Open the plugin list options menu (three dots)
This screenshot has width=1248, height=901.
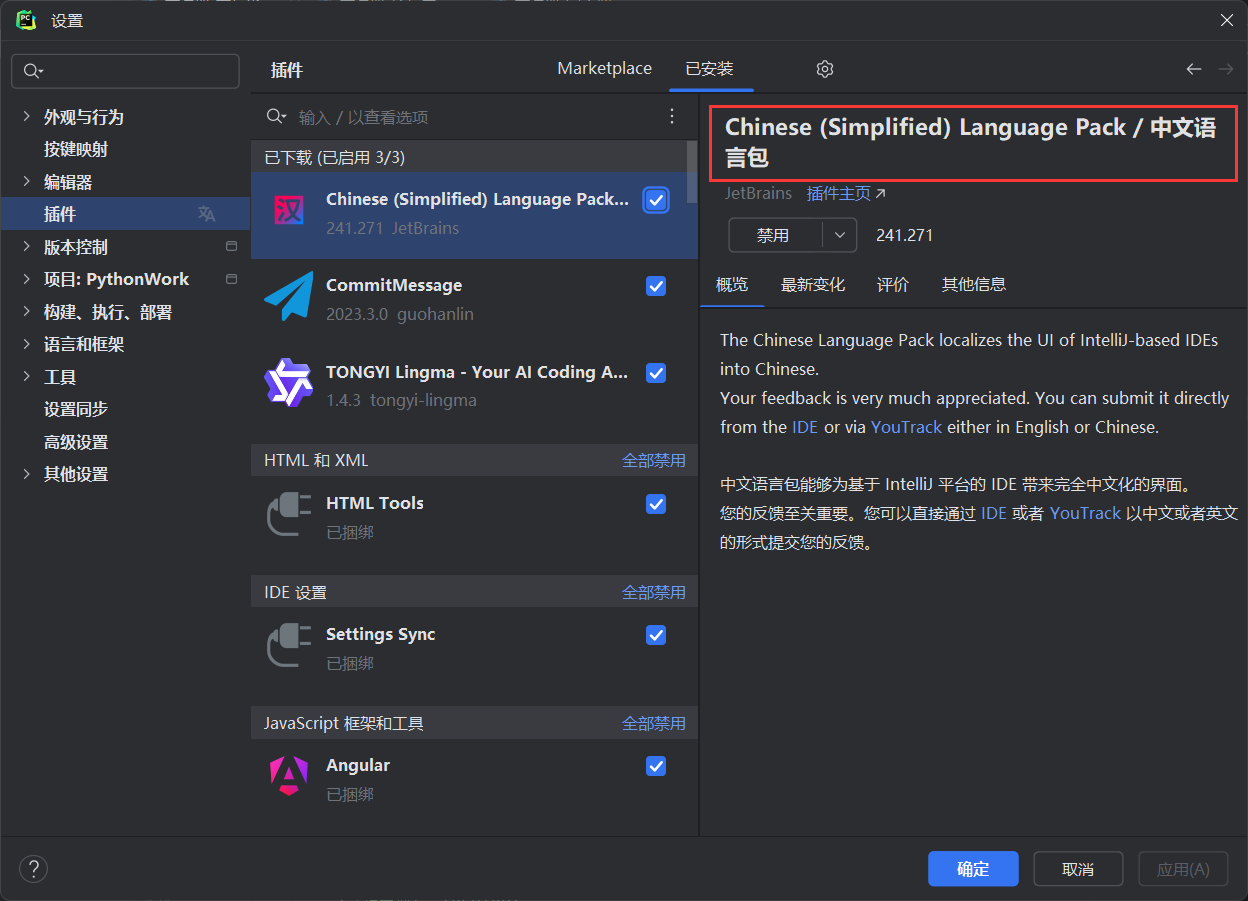(672, 117)
